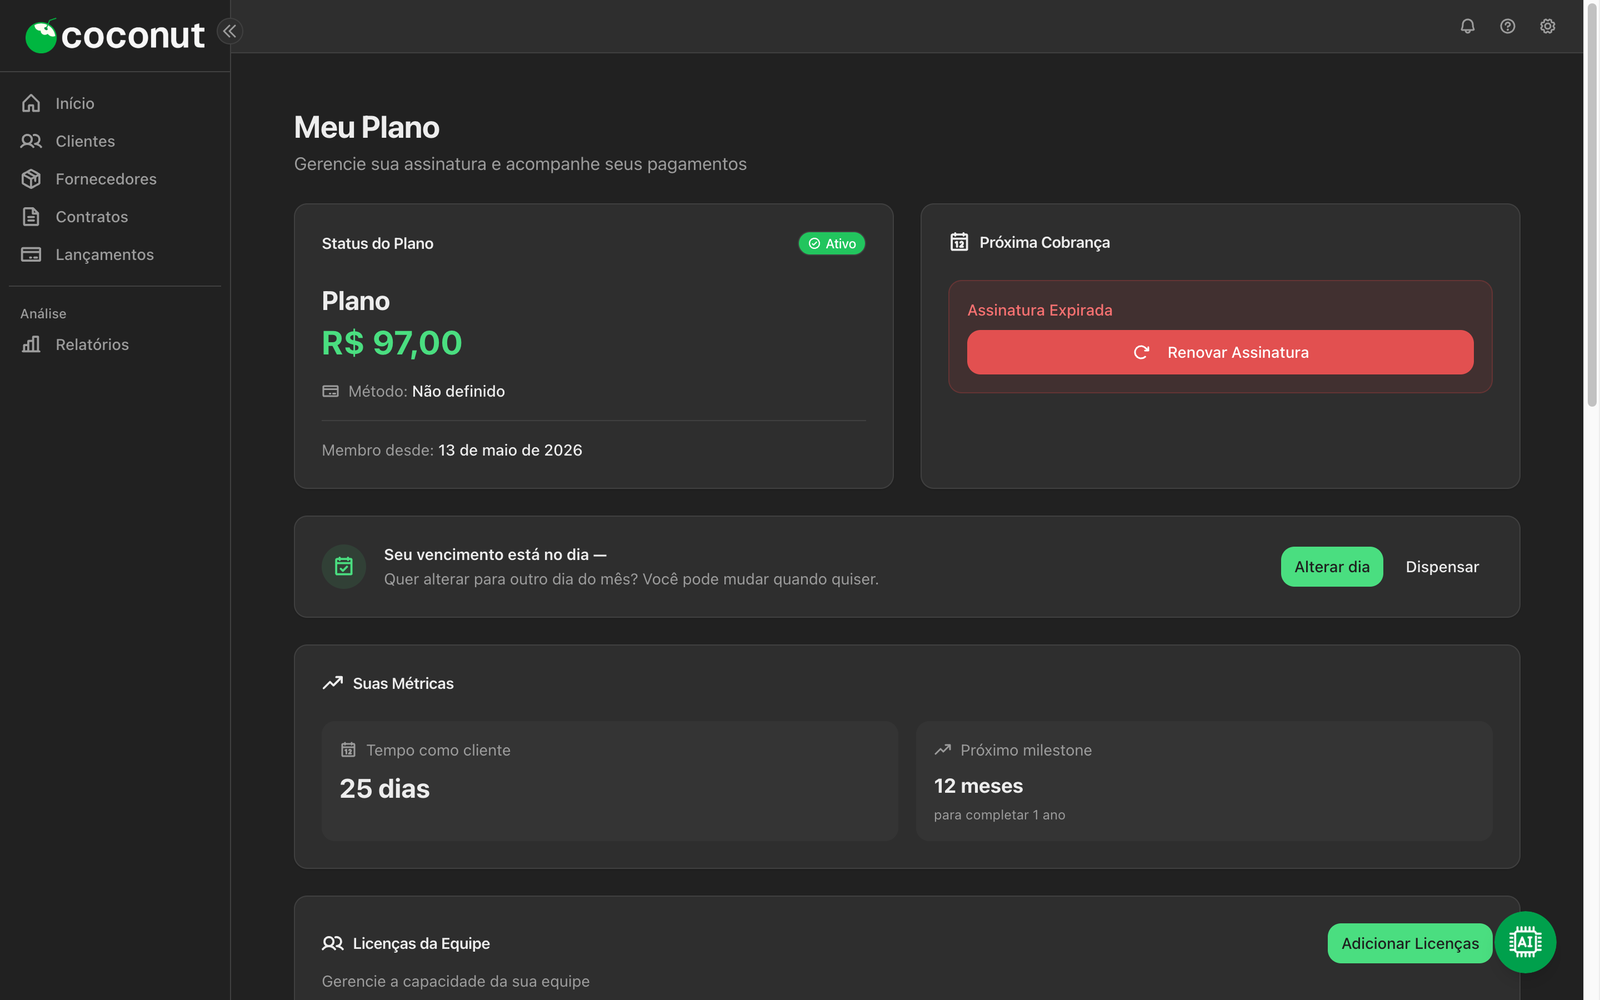Click the payment method card icon
This screenshot has height=1000, width=1600.
pyautogui.click(x=330, y=391)
